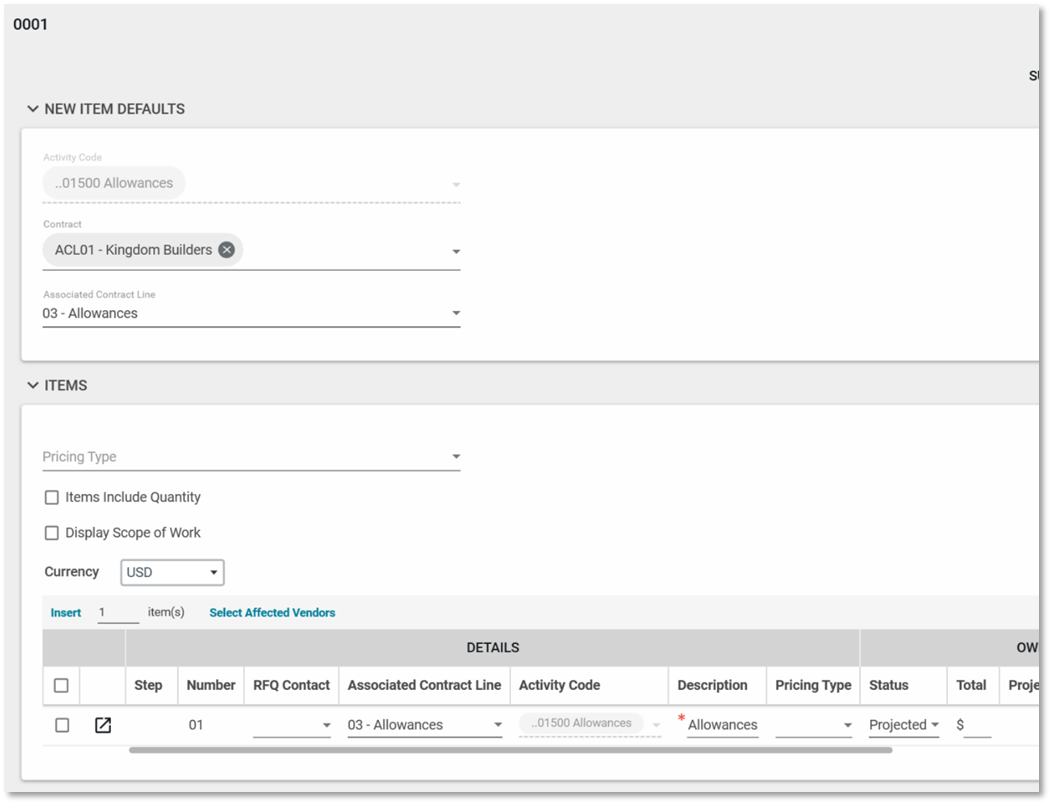Open the Contract dropdown arrow
Screen dimensions: 1051x804
pos(456,251)
